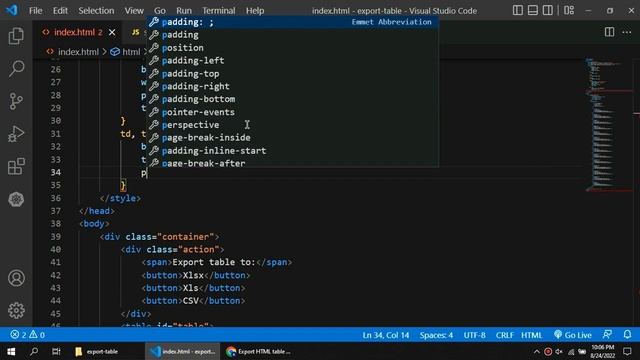The image size is (640, 360).
Task: Open the Customize Layout icon
Action: pyautogui.click(x=569, y=10)
